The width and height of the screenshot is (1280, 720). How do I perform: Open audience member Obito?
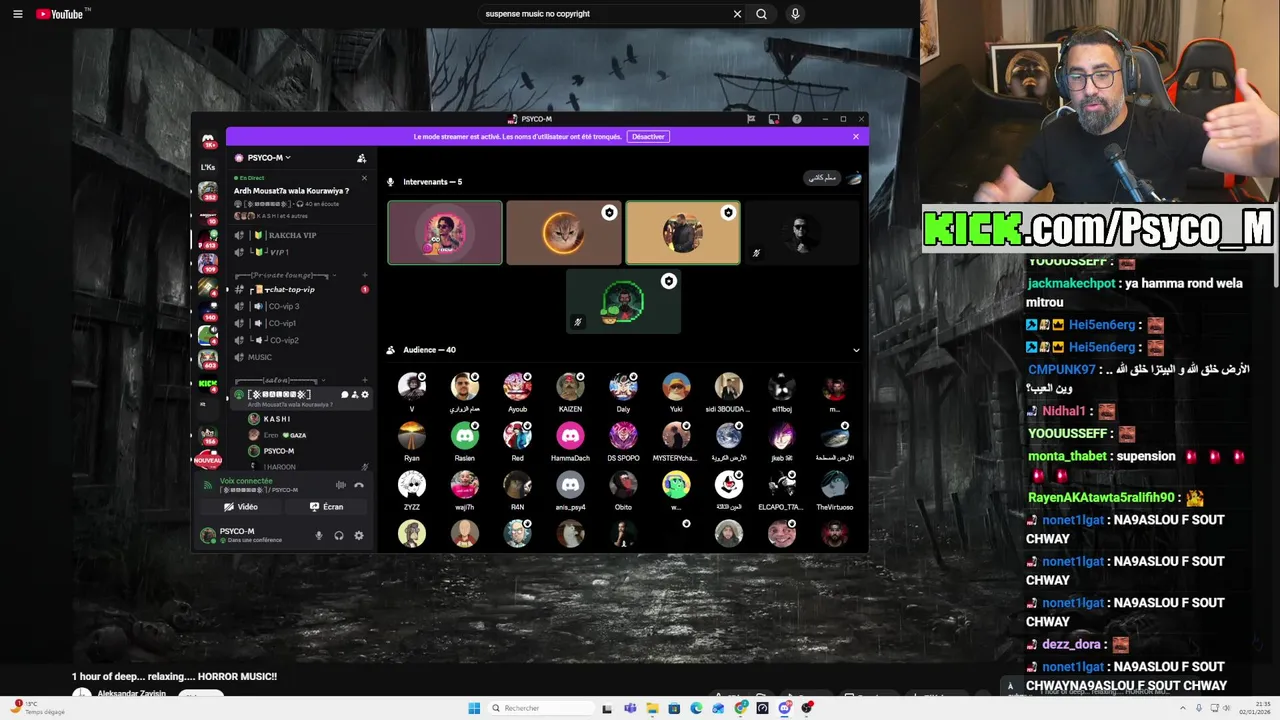[623, 491]
